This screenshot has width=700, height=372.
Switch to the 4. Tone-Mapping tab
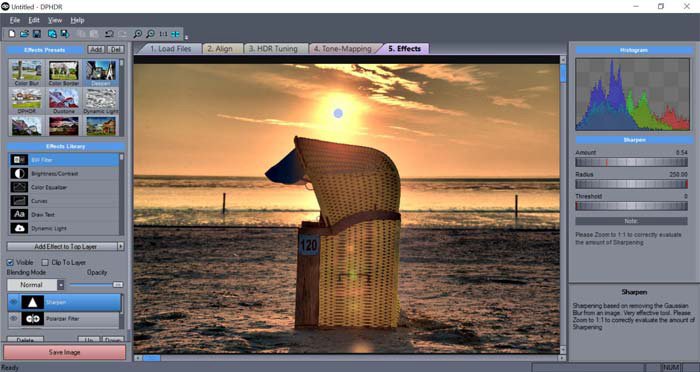[345, 49]
